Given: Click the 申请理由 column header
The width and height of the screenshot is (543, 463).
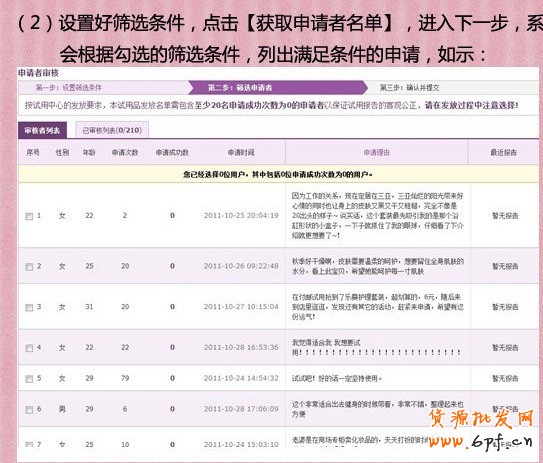Looking at the screenshot, I should click(x=377, y=152).
